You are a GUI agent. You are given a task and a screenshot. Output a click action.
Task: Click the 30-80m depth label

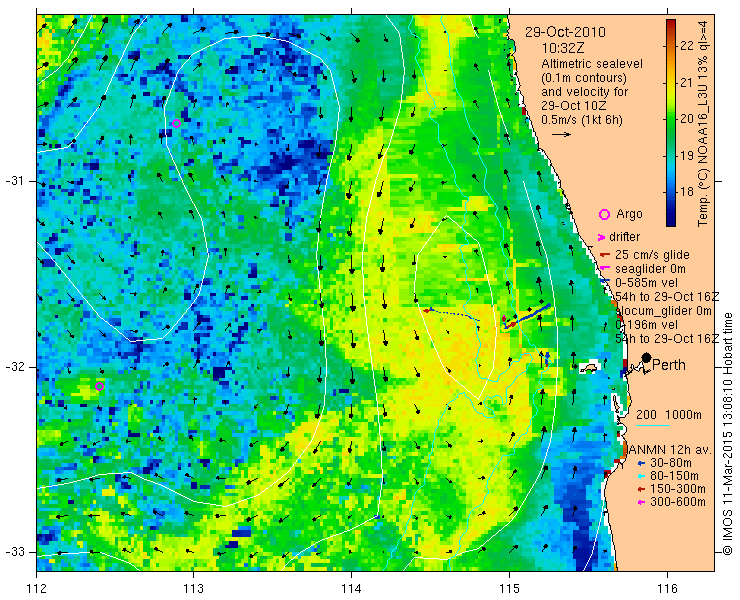tap(671, 463)
